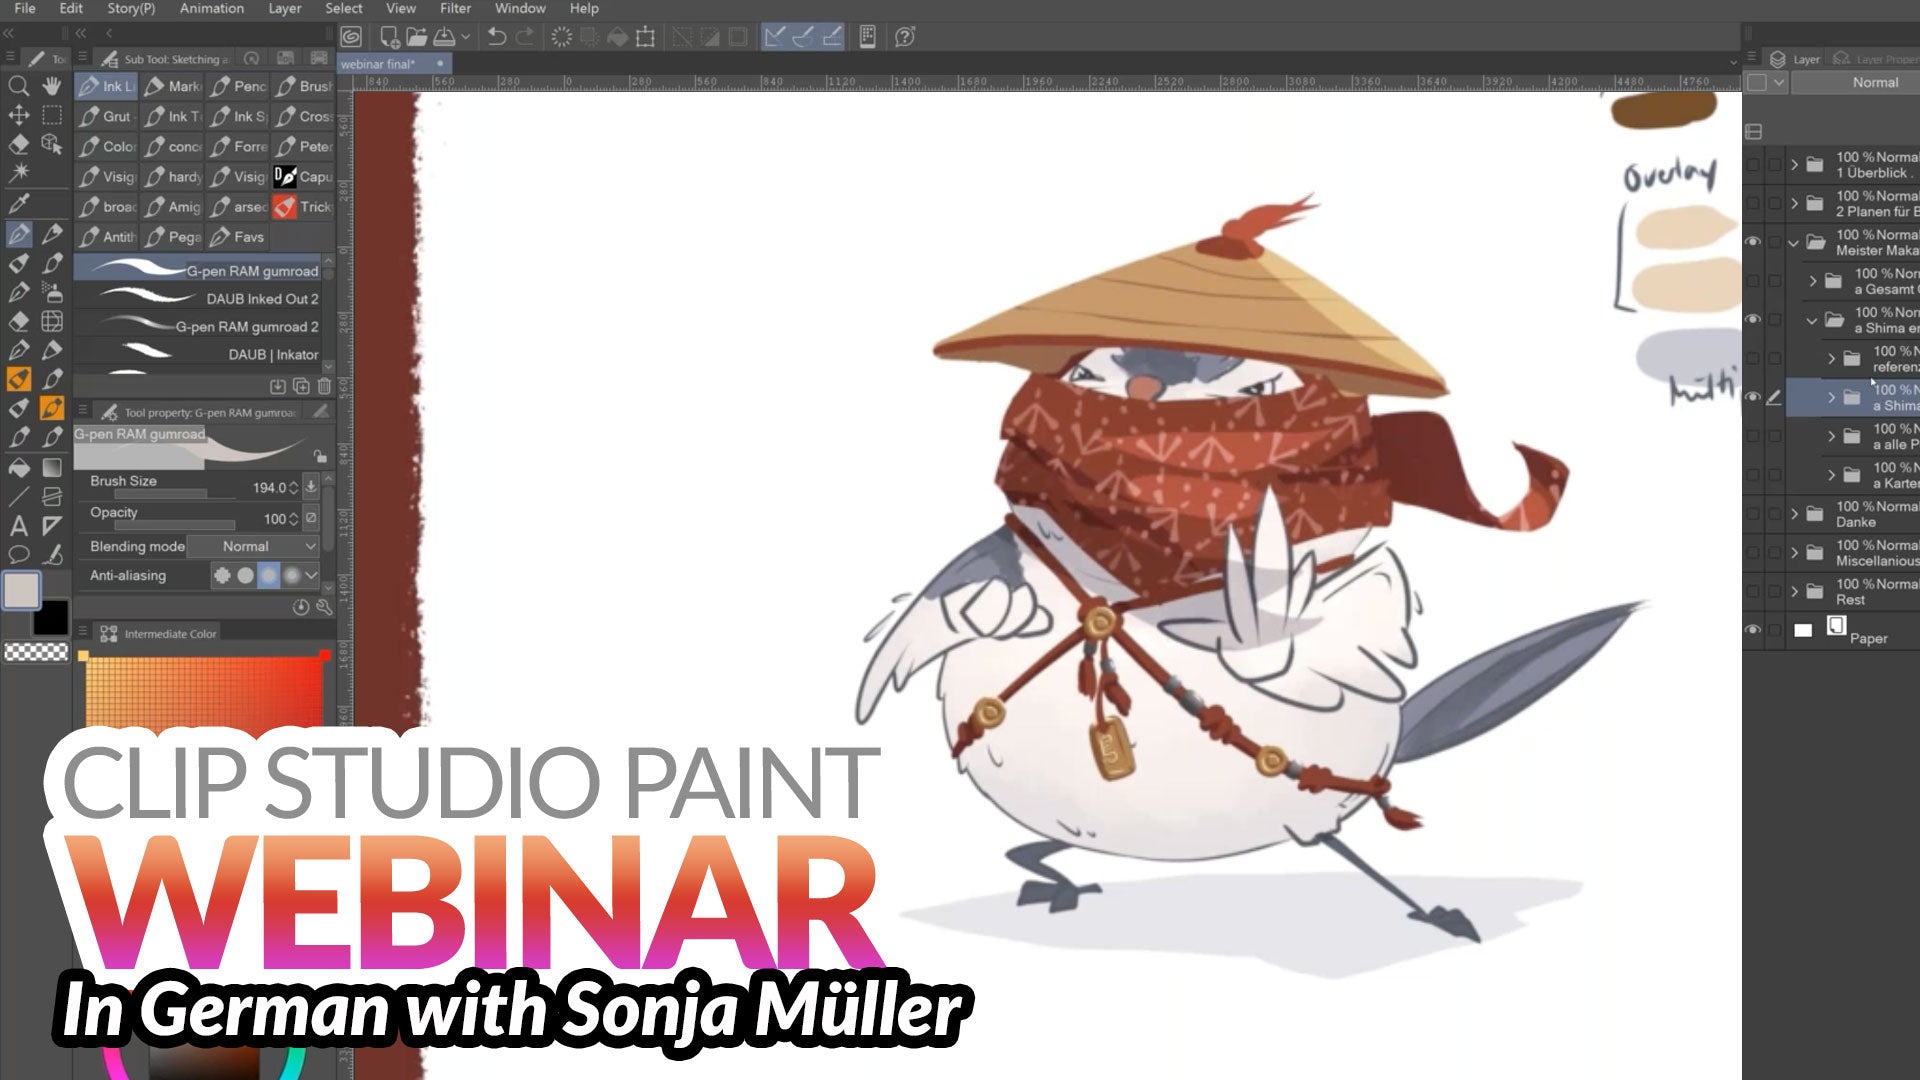
Task: Click the Undo arrow in toolbar
Action: coord(496,37)
